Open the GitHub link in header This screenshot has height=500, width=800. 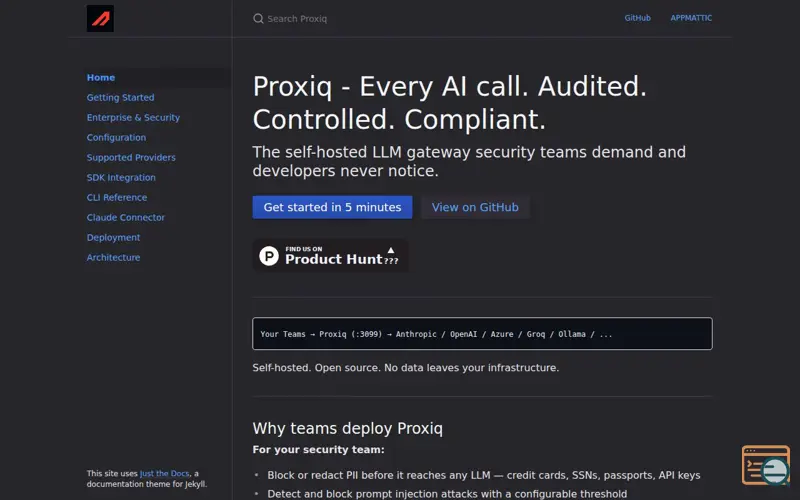(x=637, y=18)
